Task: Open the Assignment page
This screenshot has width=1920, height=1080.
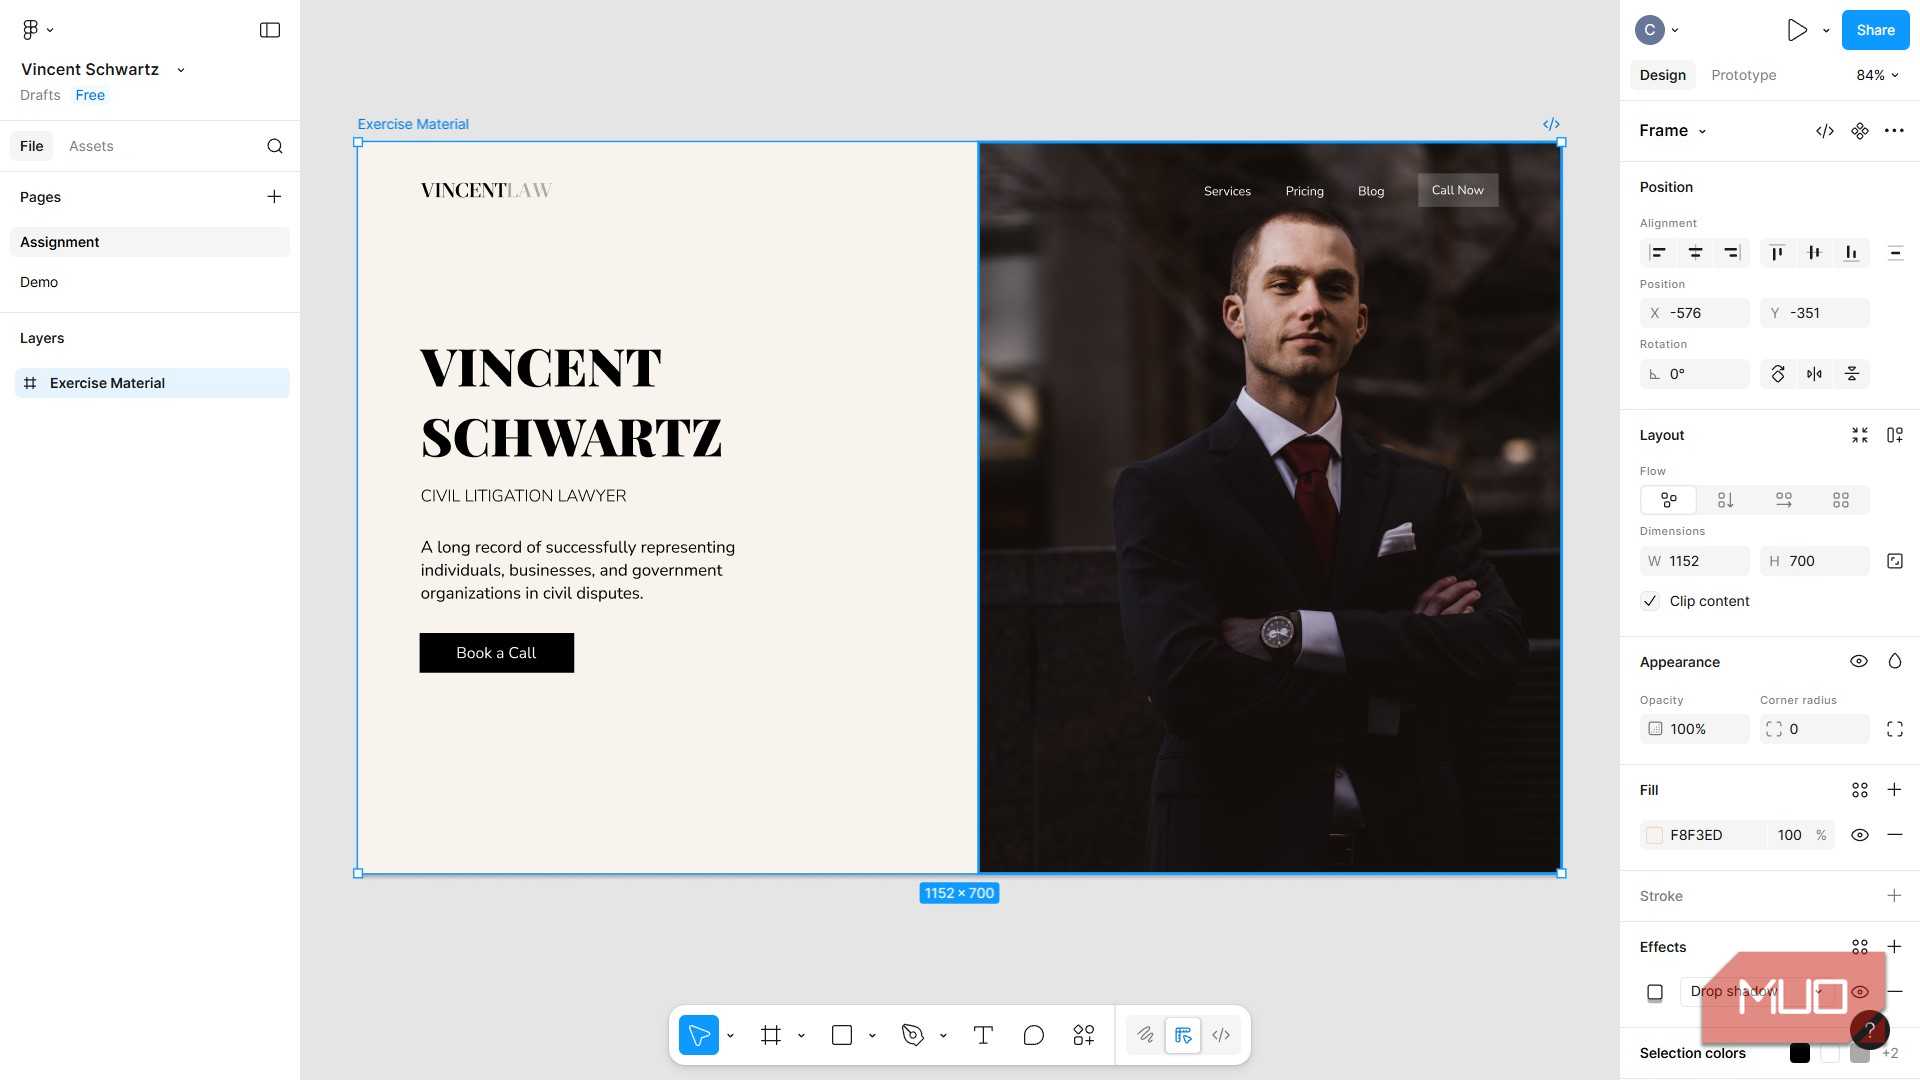Action: [x=150, y=242]
